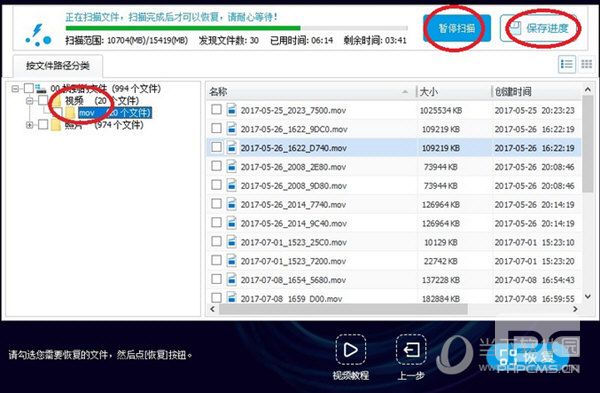
Task: Check box for 2017-07-08_1654_5680.mov
Action: [216, 279]
